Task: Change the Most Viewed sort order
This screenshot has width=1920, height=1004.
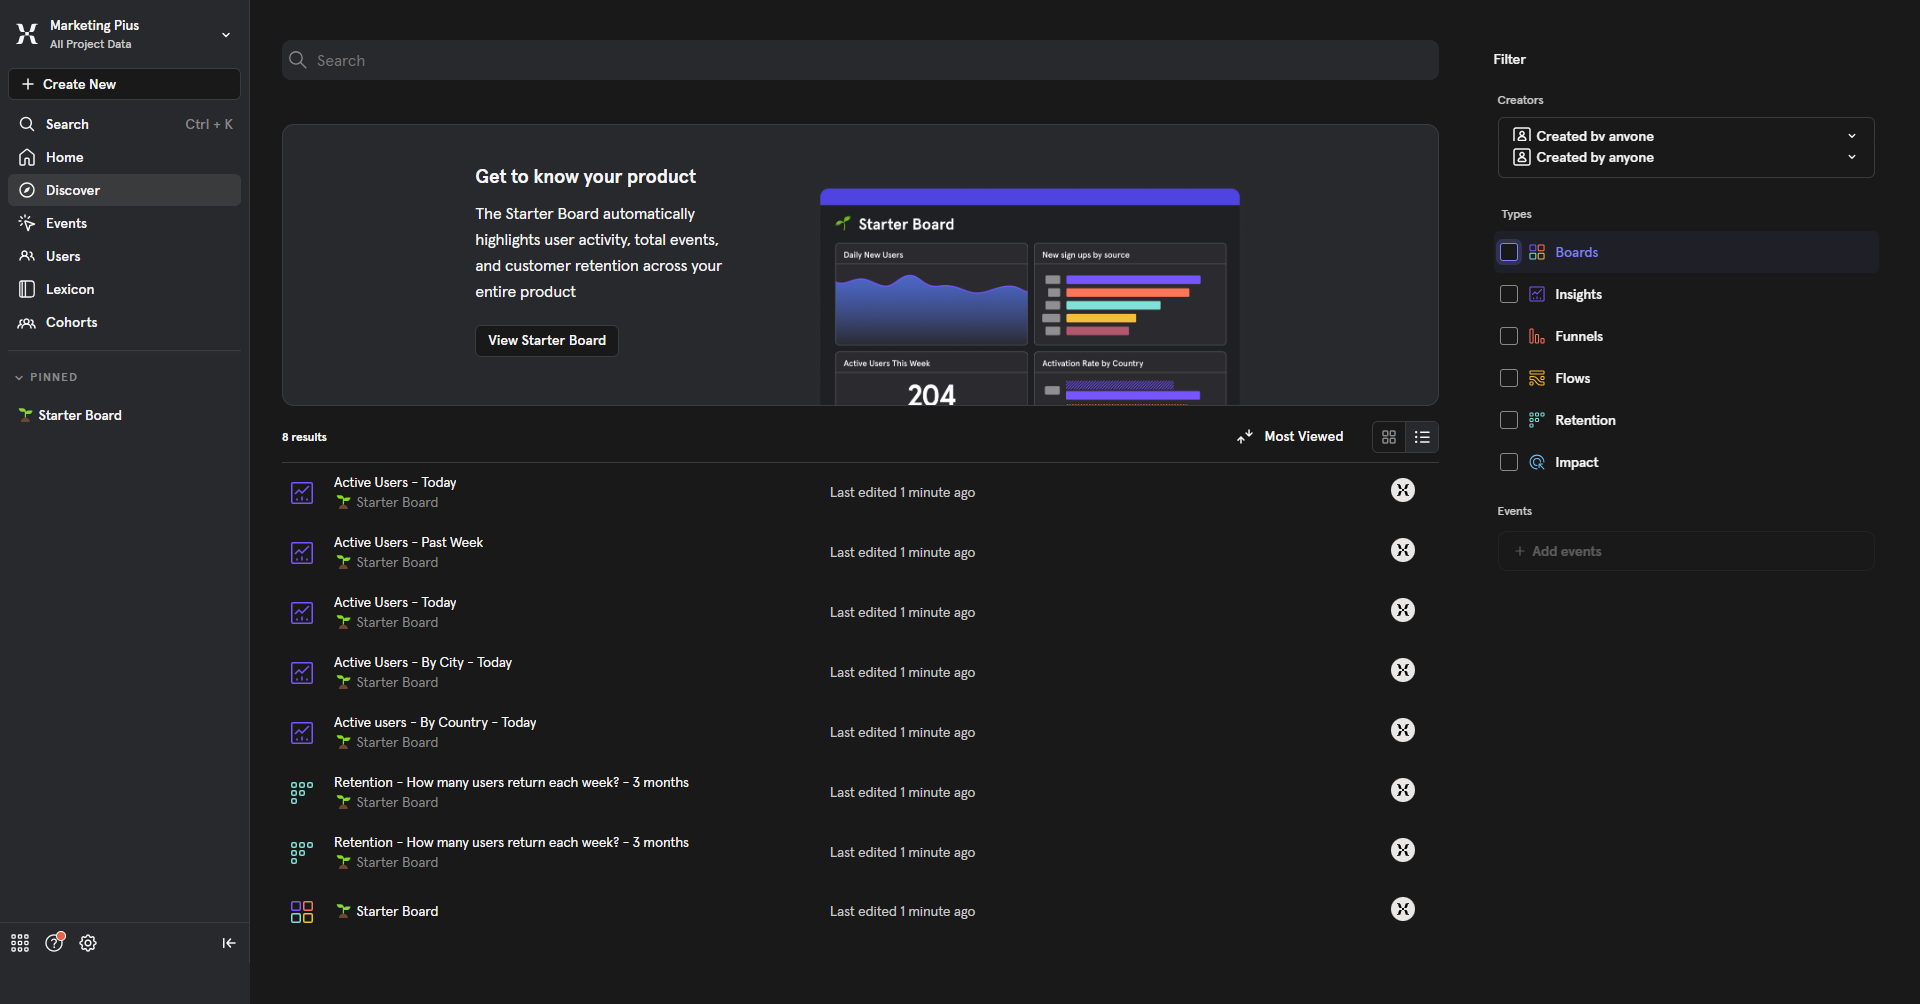Action: (1290, 437)
